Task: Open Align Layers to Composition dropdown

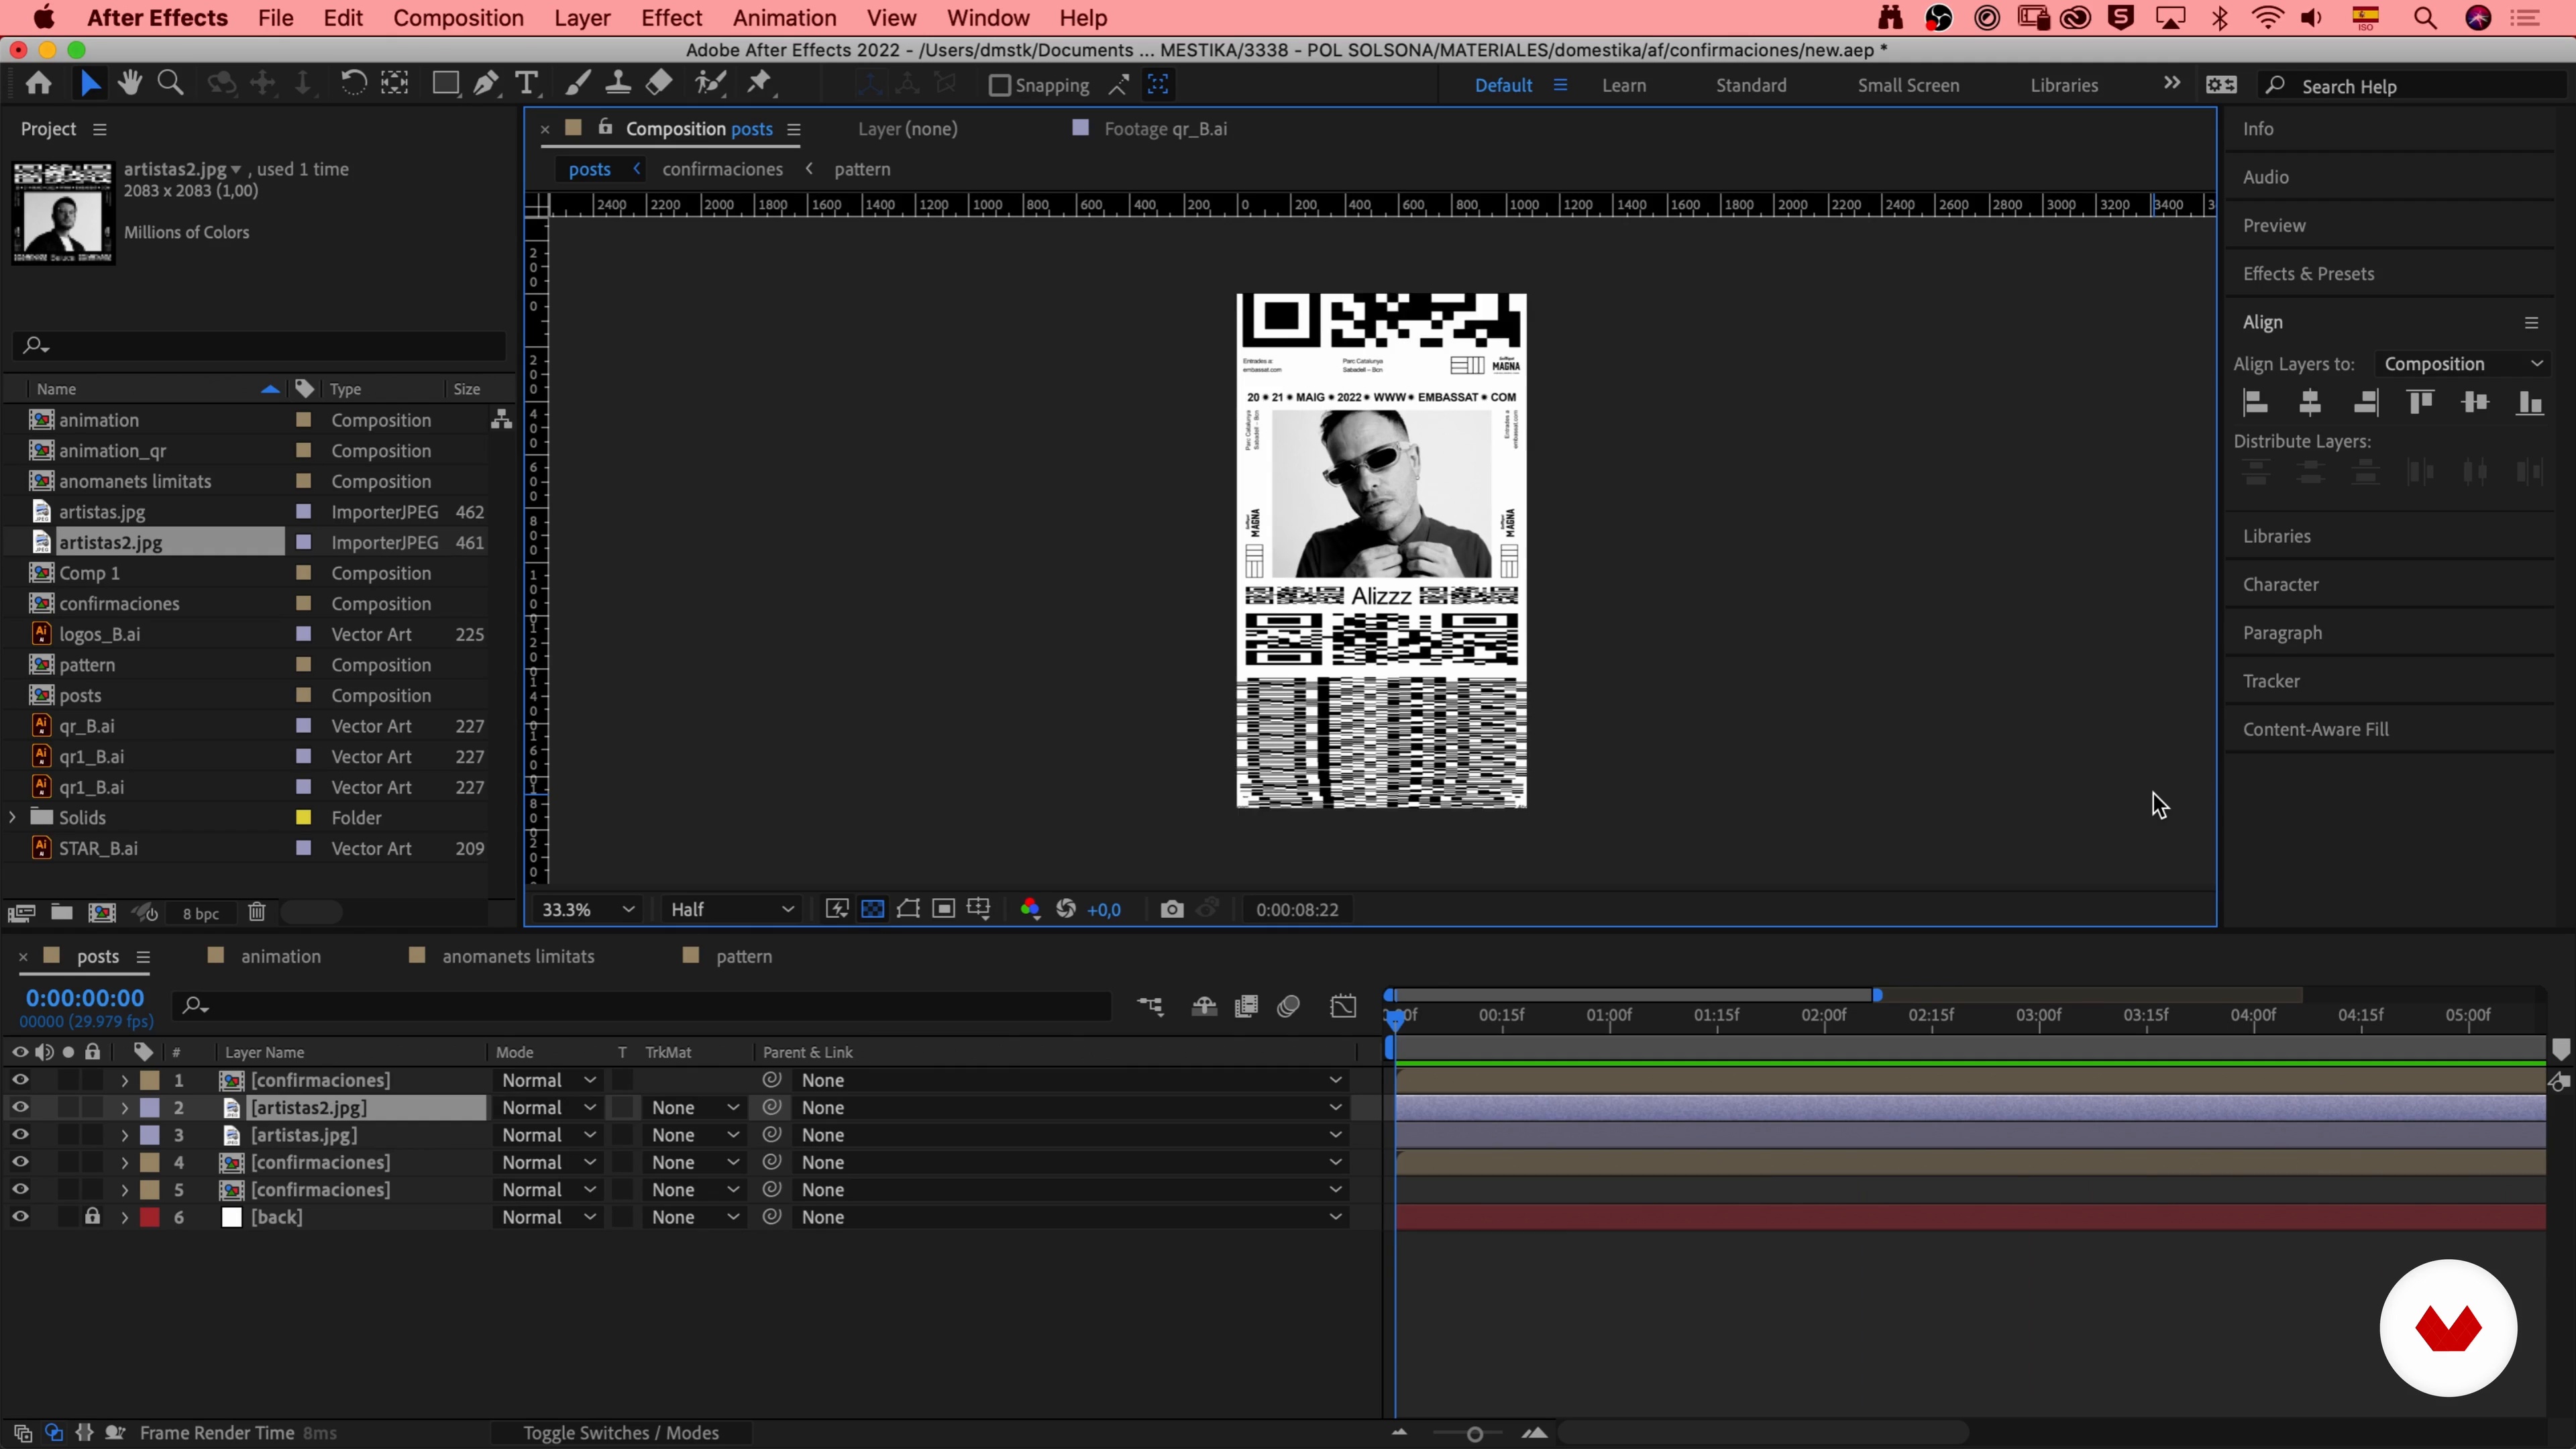Action: tap(2462, 364)
